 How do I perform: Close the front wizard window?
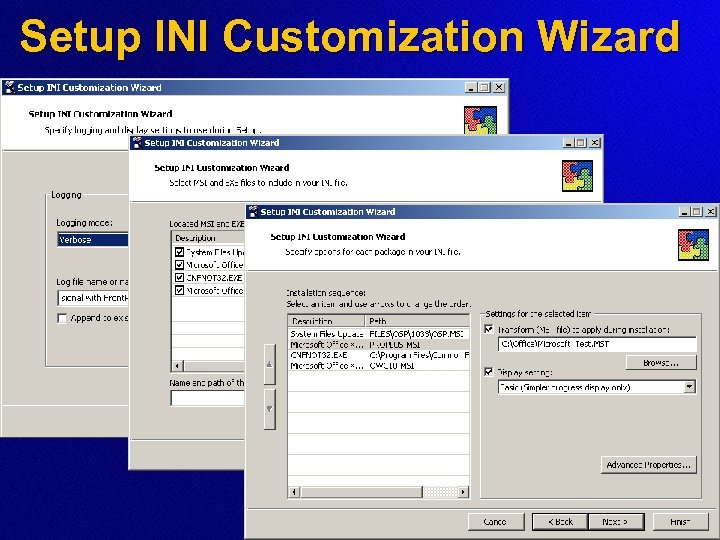point(710,212)
